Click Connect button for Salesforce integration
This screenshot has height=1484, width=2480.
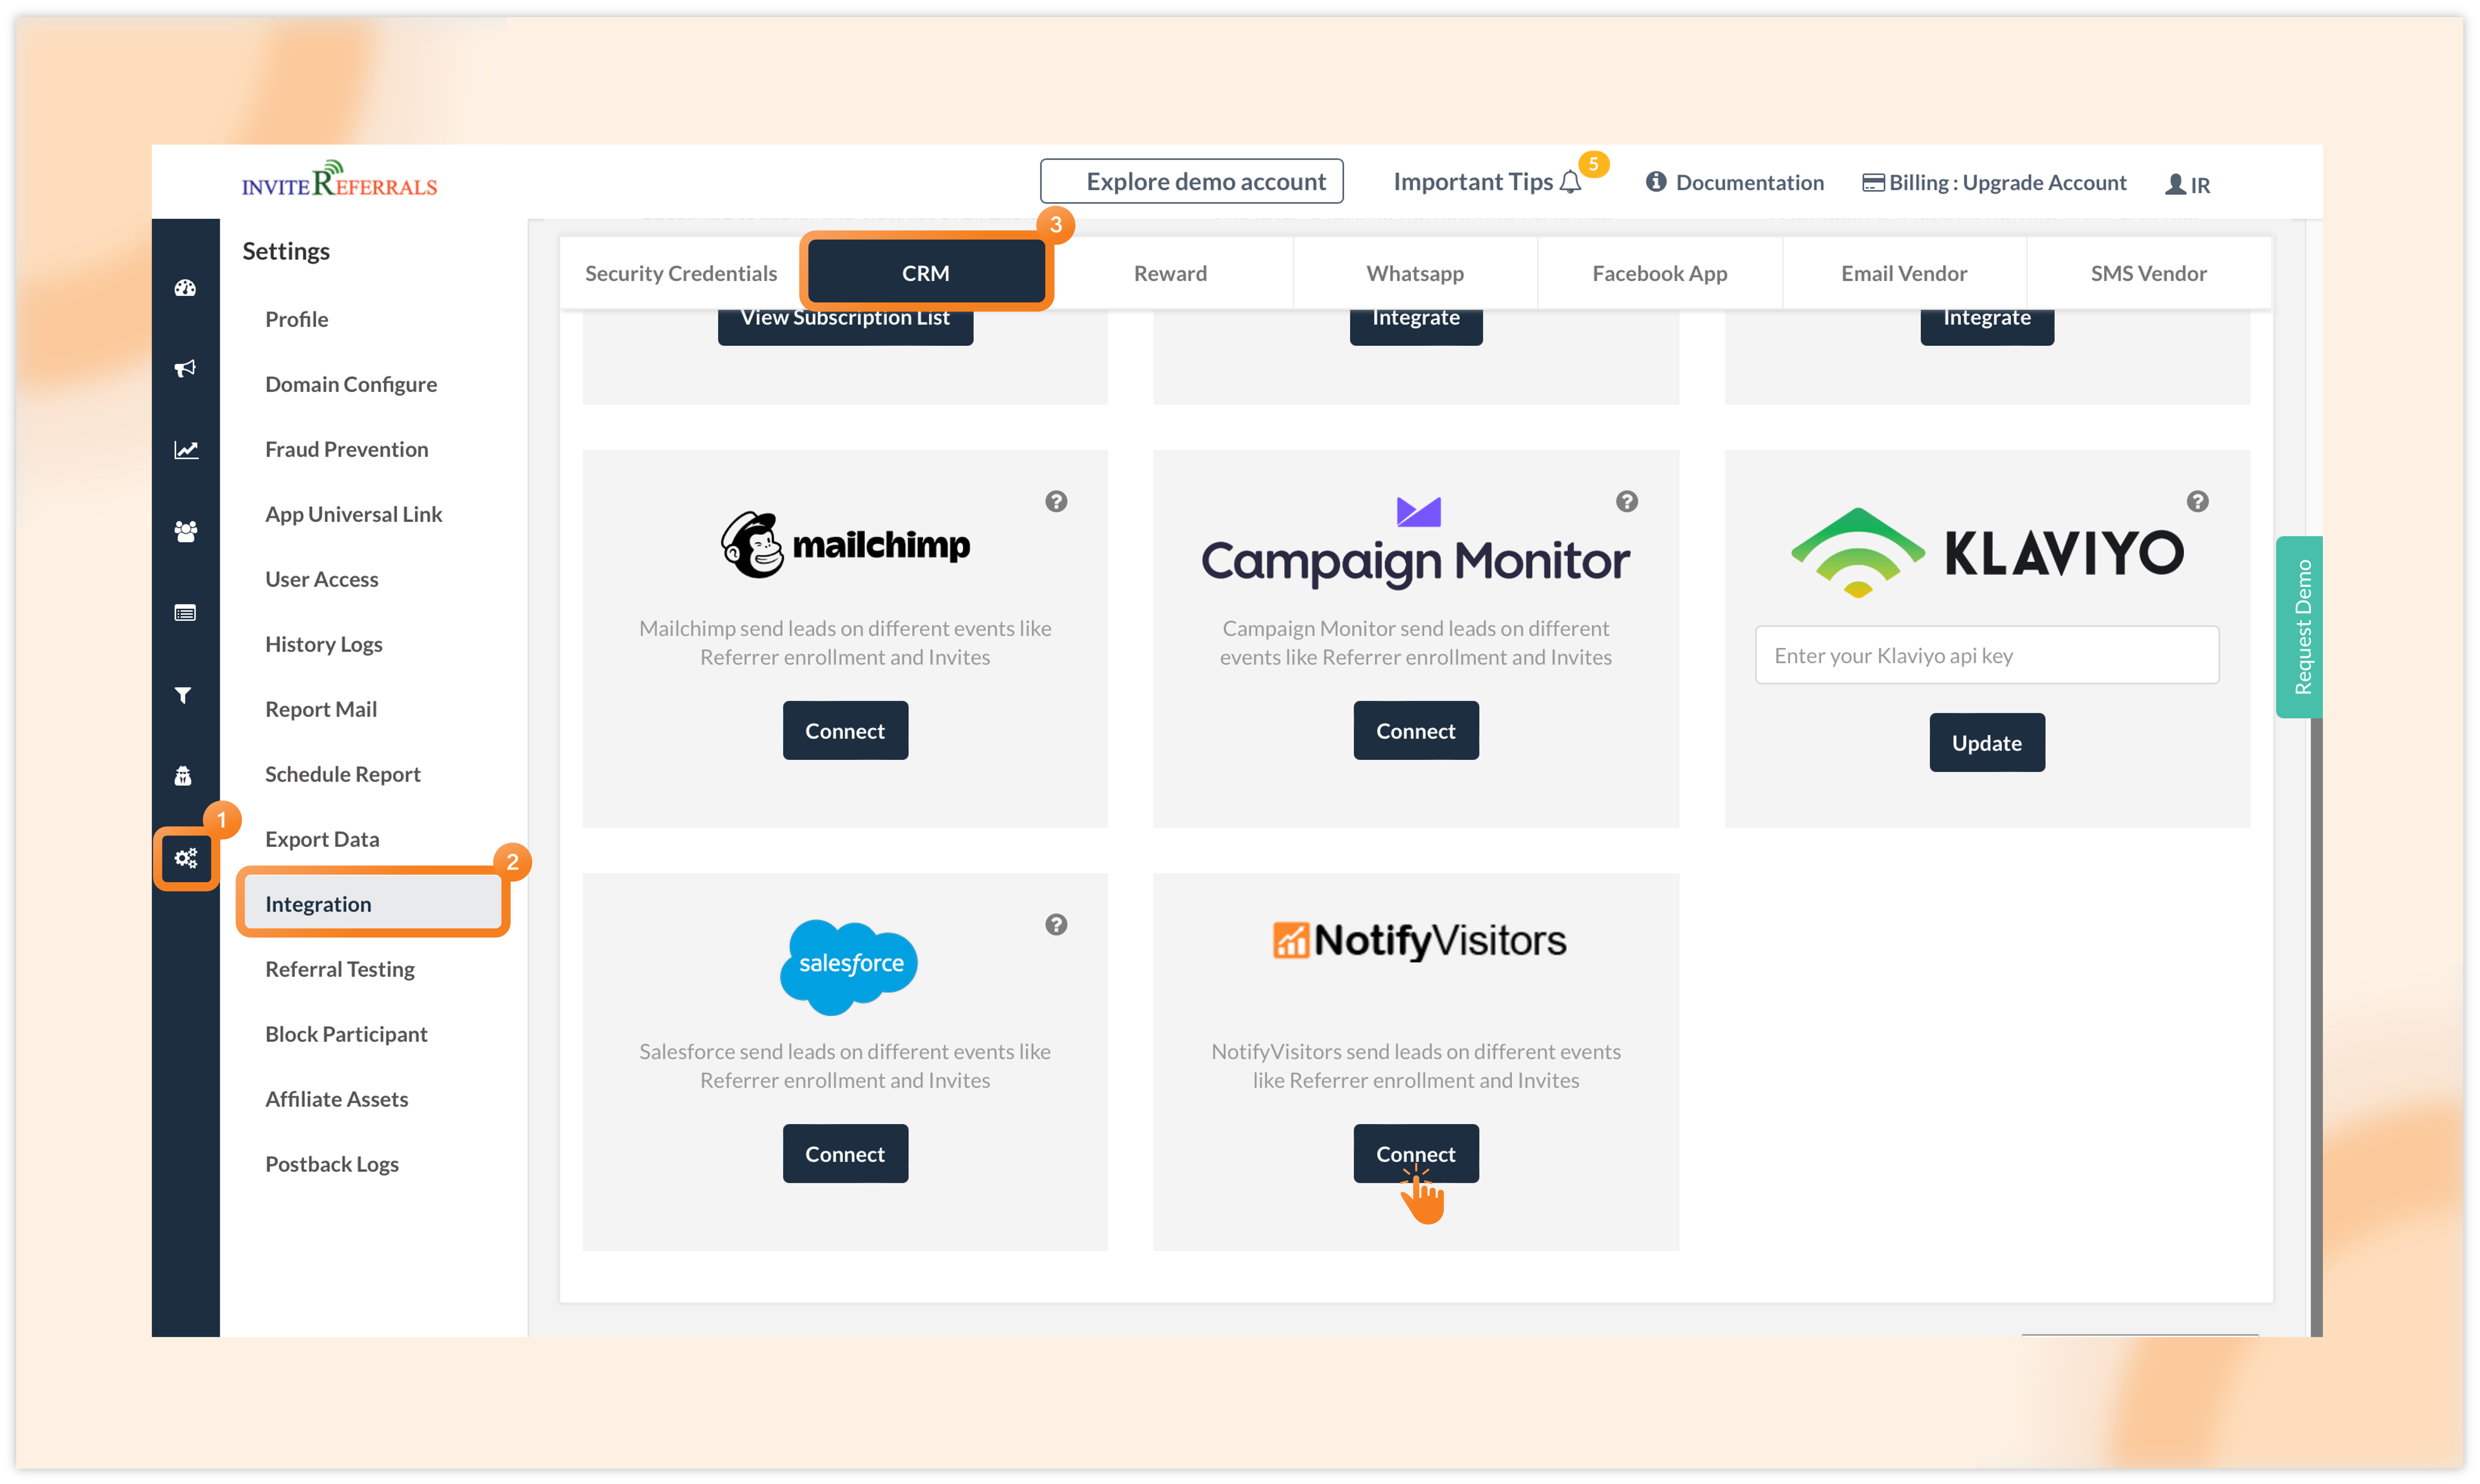click(x=844, y=1154)
